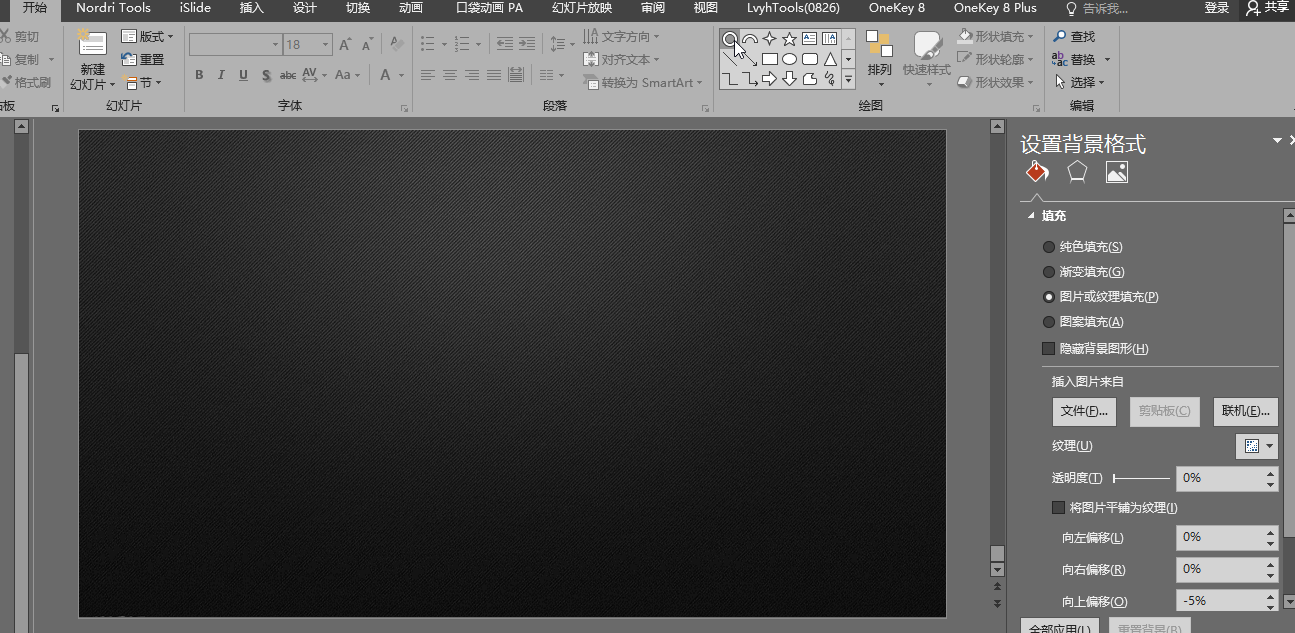The width and height of the screenshot is (1295, 633).
Task: Pick the four-point star shape
Action: (770, 39)
